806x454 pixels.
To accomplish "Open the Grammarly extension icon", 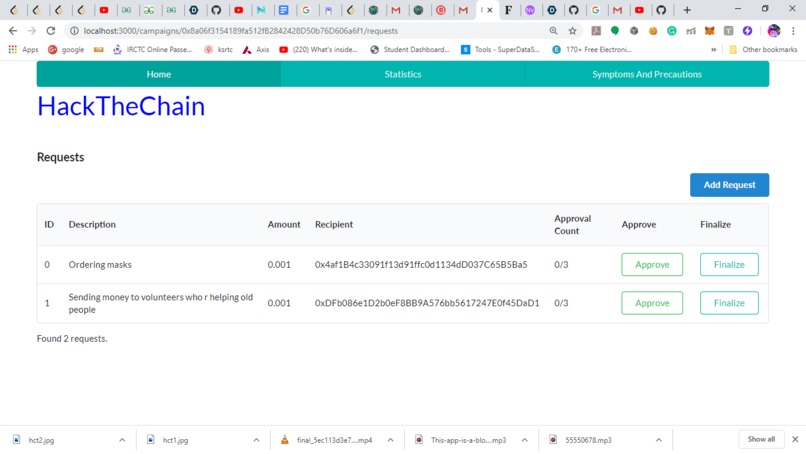I will click(x=671, y=31).
